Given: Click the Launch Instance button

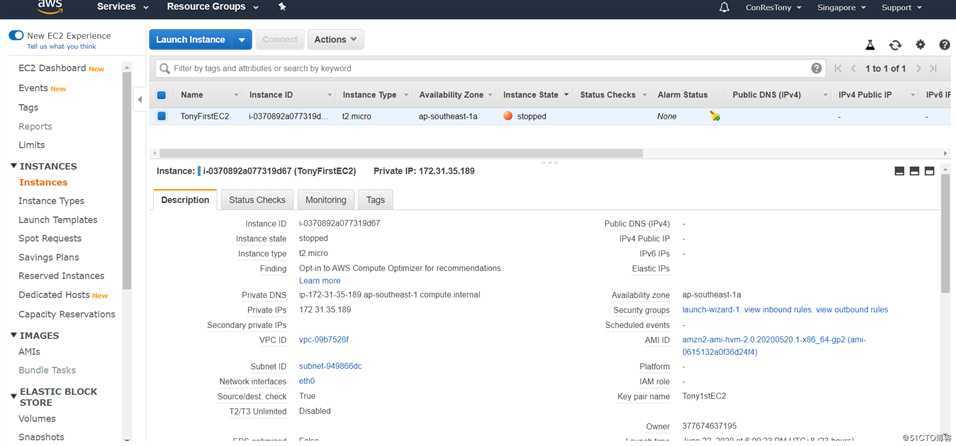Looking at the screenshot, I should (x=191, y=40).
